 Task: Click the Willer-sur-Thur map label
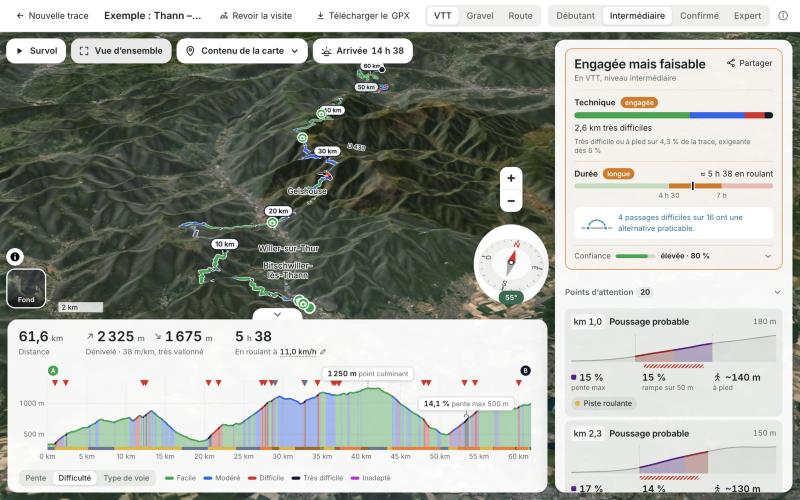pos(288,248)
